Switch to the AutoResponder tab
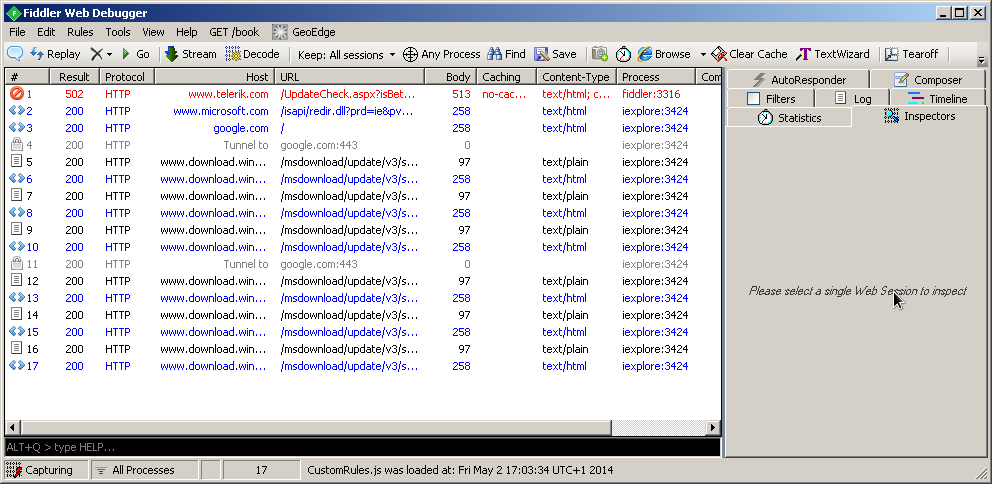Viewport: 992px width, 484px height. [x=797, y=80]
